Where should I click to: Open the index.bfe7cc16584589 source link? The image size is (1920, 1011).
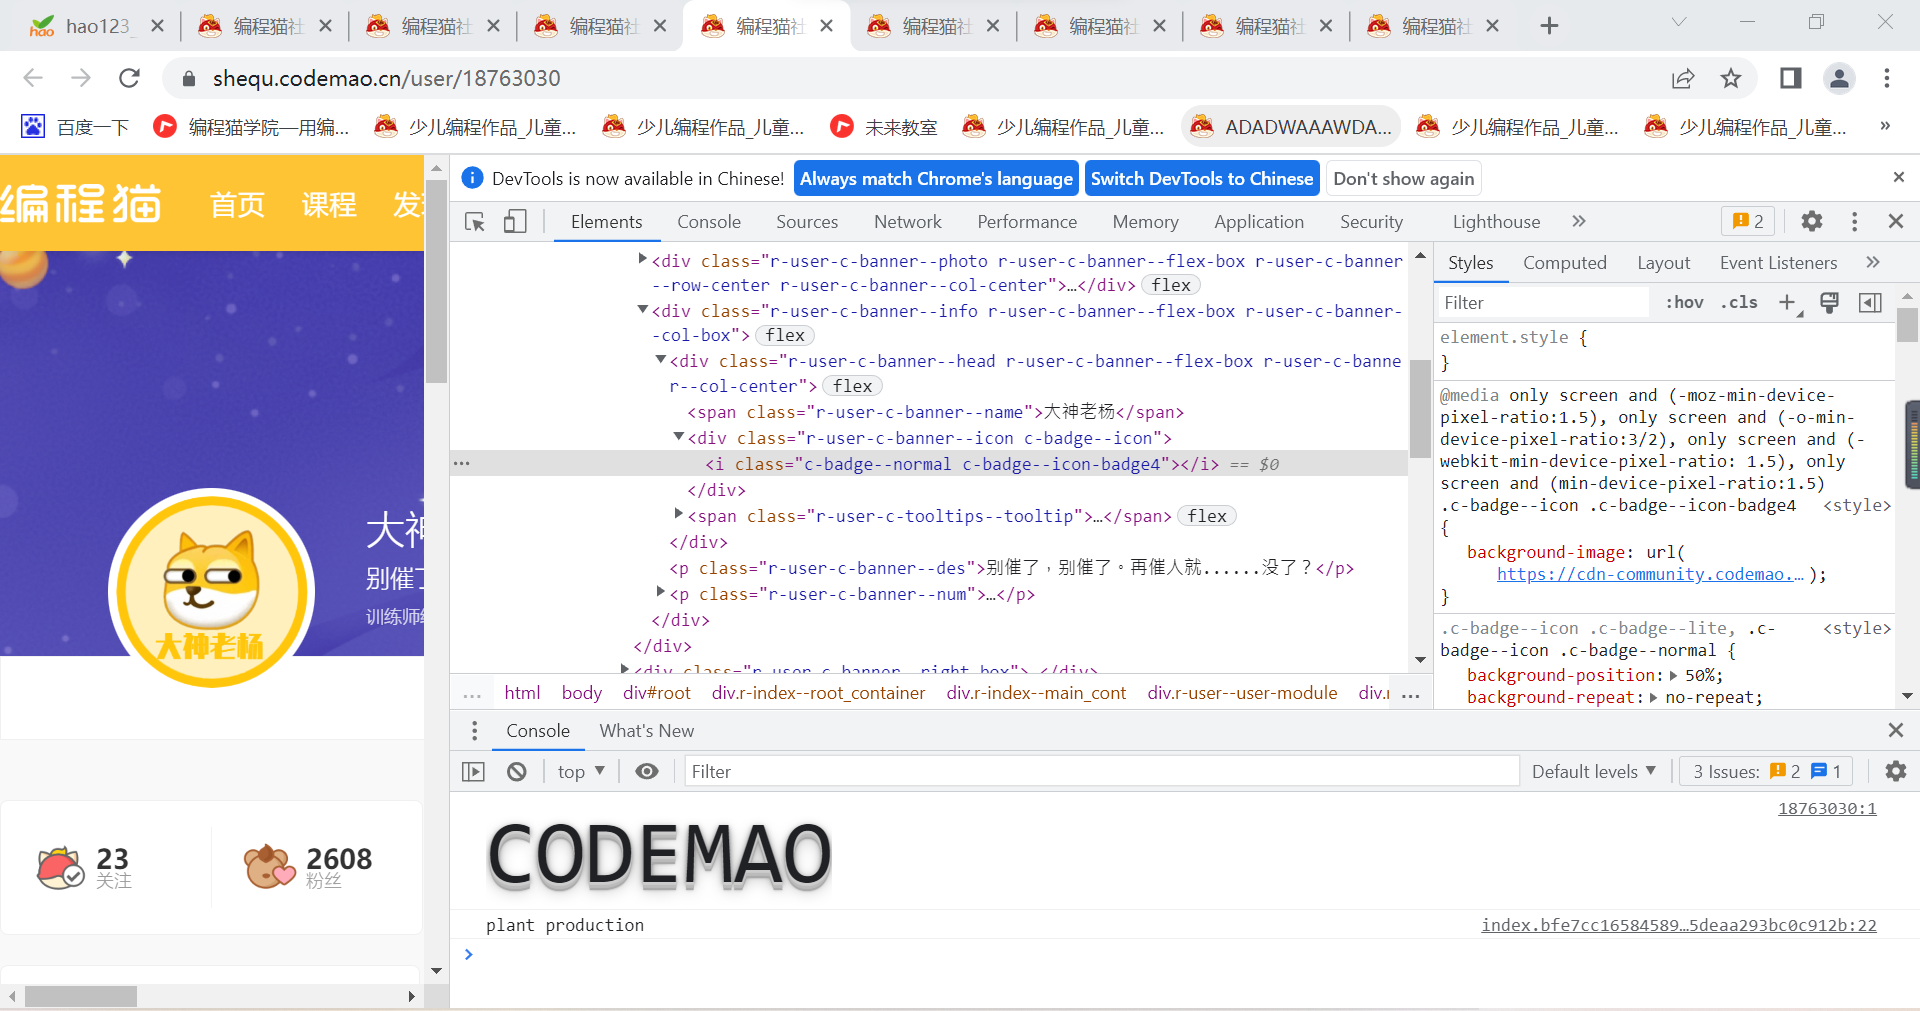[x=1679, y=925]
